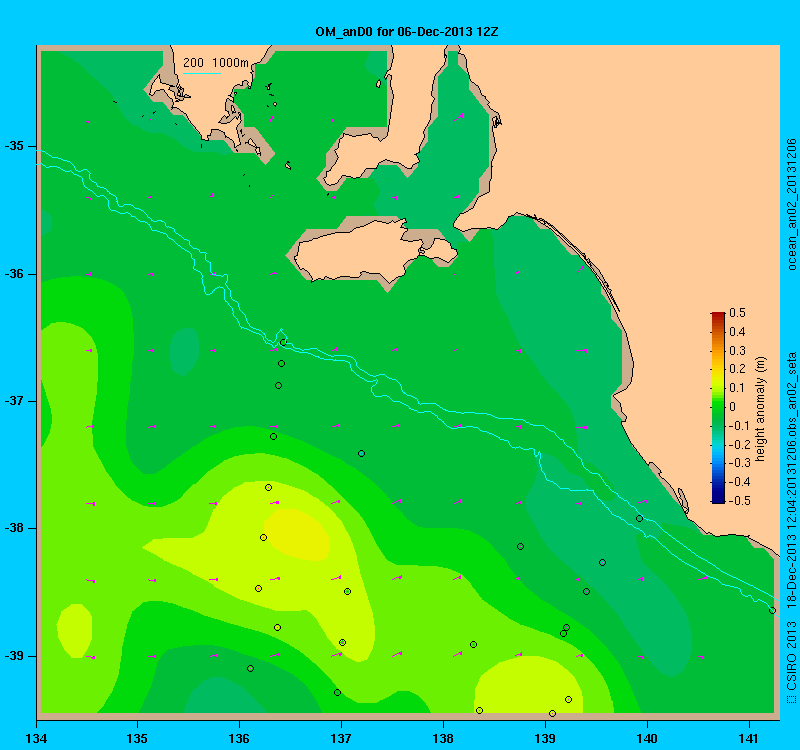The width and height of the screenshot is (800, 750).
Task: Click the cyan legend line under 200 1000m
Action: [202, 73]
